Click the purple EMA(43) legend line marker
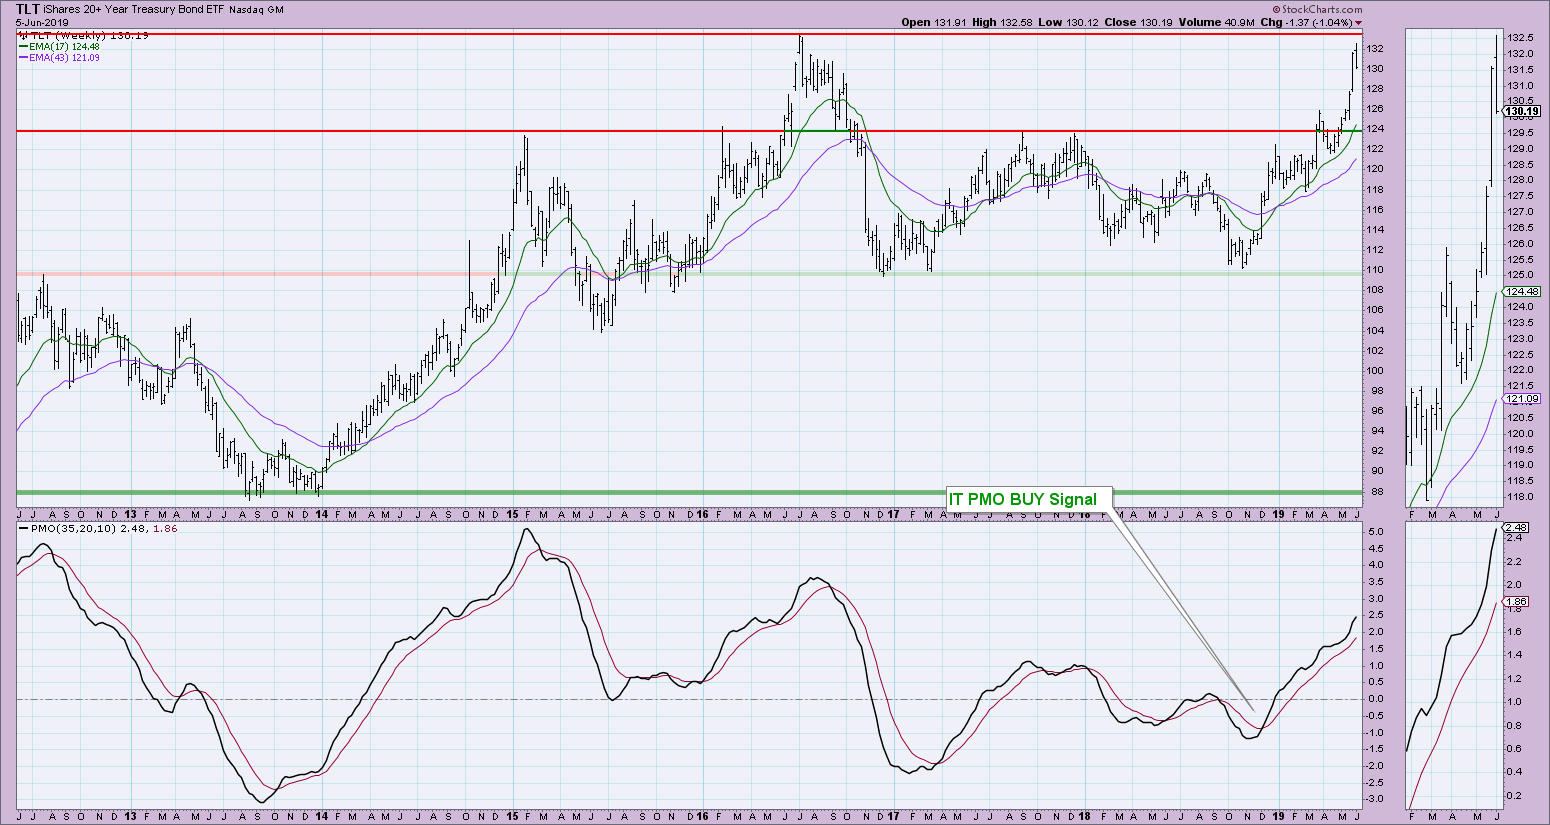 click(x=22, y=58)
